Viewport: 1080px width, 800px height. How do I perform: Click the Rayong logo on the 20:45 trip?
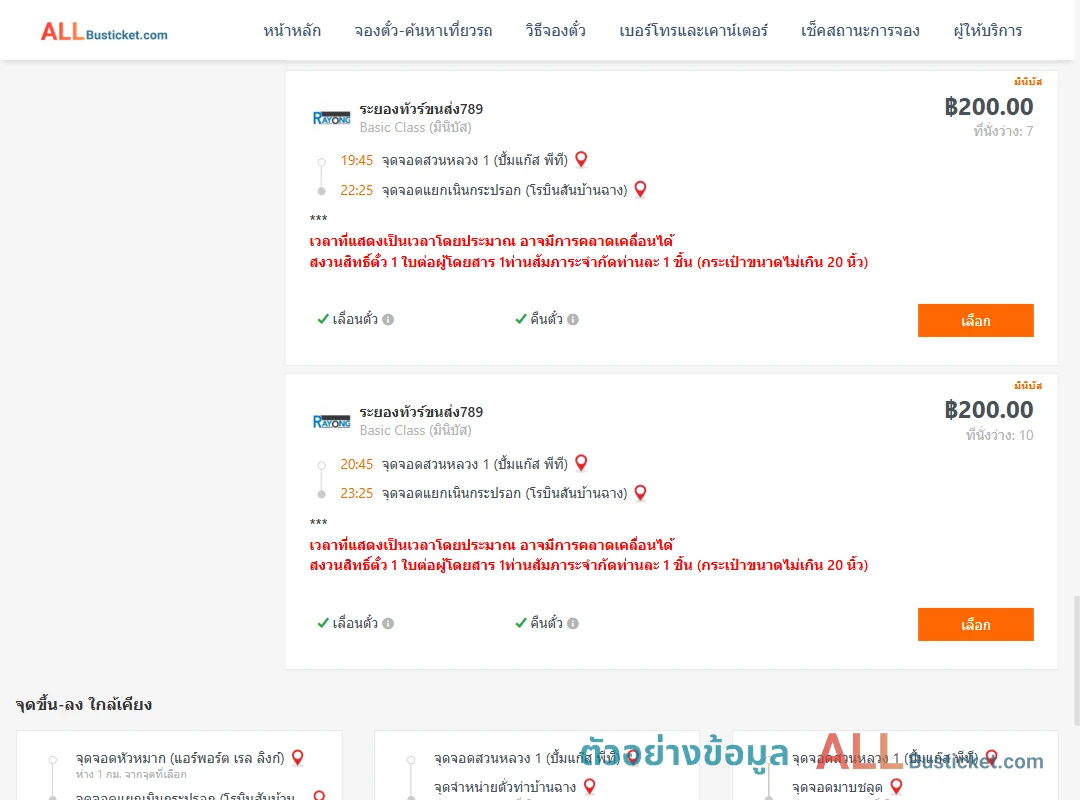pos(331,421)
